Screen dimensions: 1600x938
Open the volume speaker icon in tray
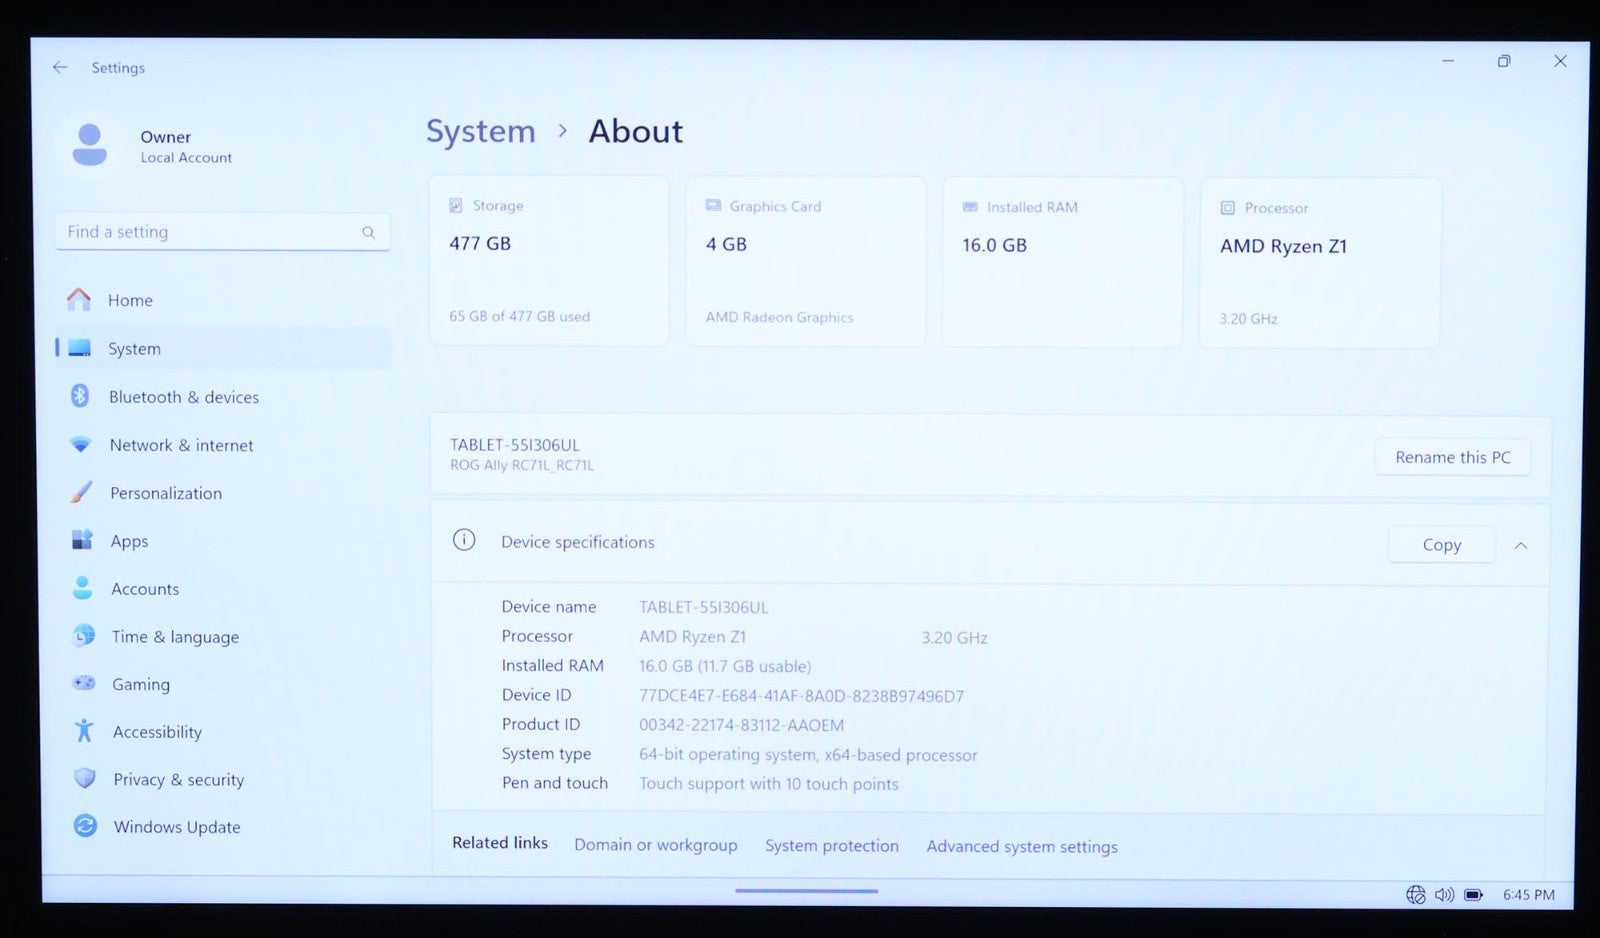click(x=1444, y=895)
